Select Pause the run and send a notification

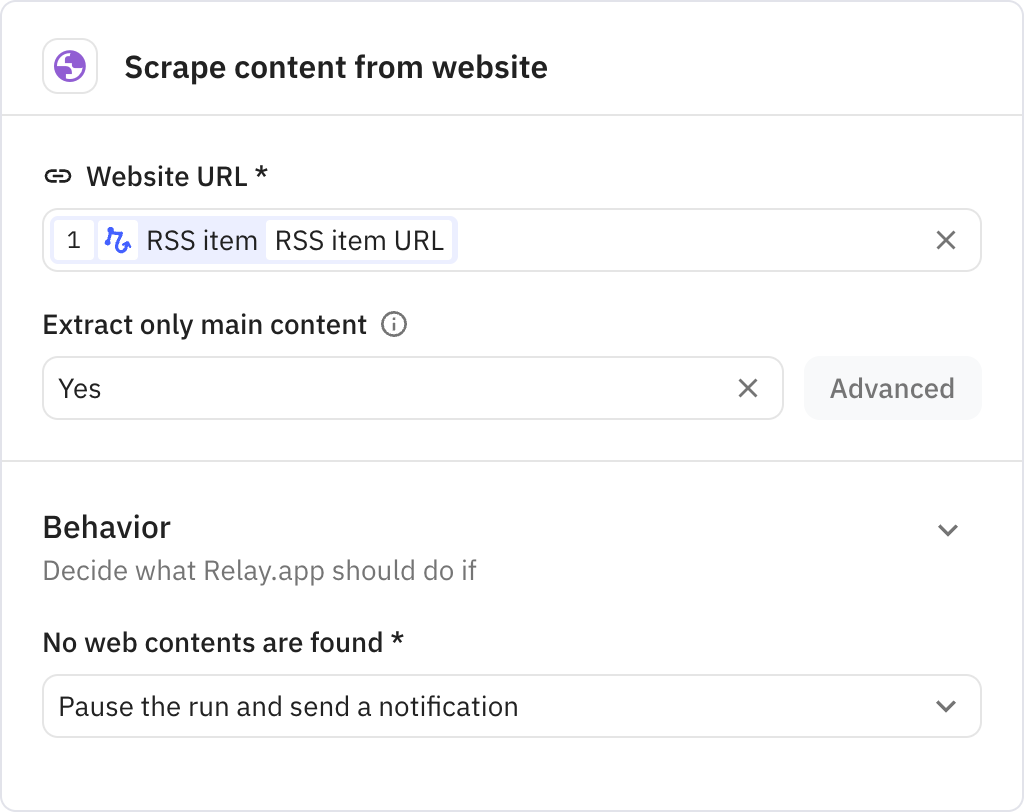(289, 706)
